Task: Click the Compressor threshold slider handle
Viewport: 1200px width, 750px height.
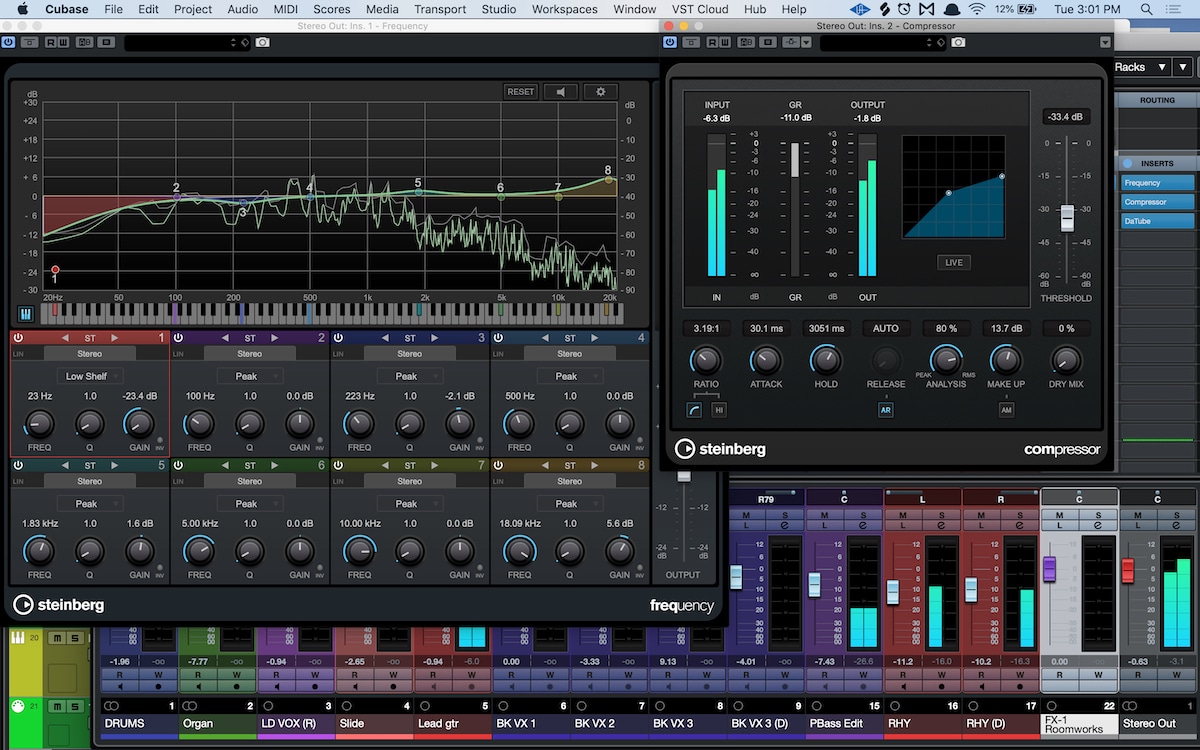Action: tap(1067, 217)
